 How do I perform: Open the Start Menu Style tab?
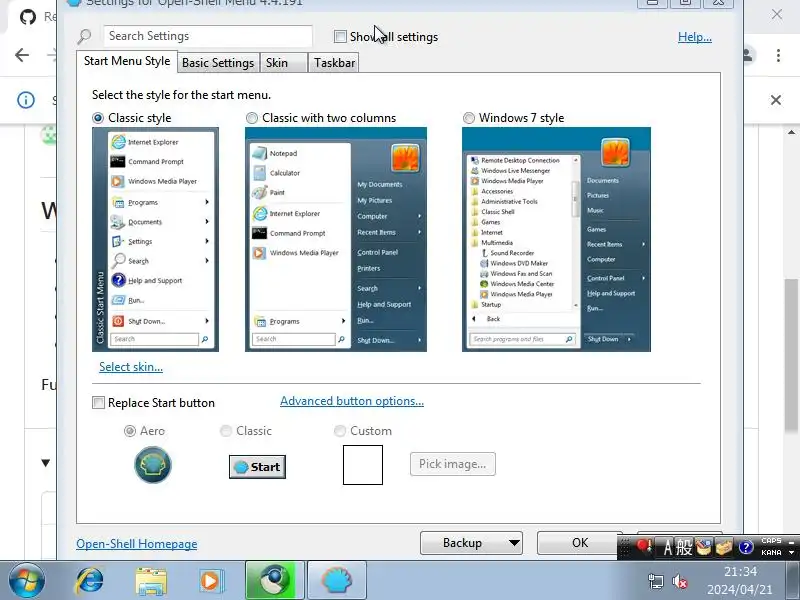coord(127,61)
